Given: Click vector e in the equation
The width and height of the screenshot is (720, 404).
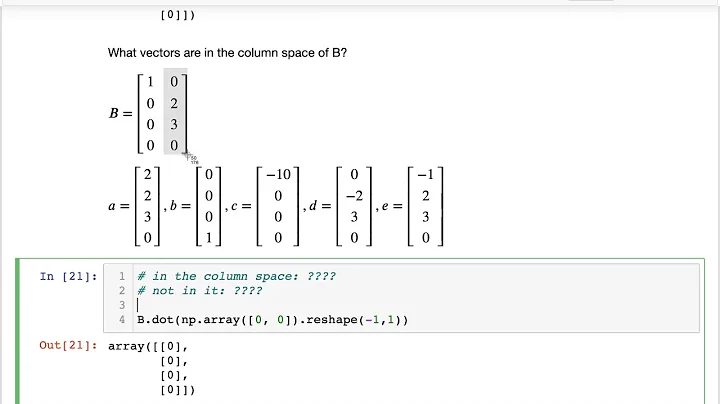Looking at the screenshot, I should tap(413, 206).
